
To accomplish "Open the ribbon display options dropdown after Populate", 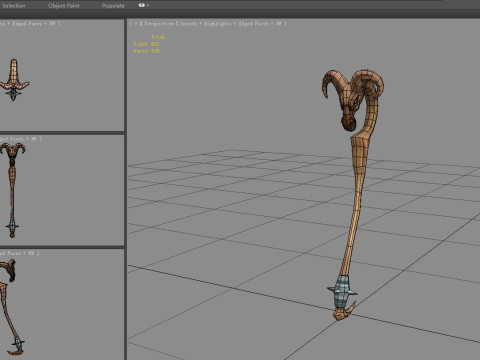I will (144, 5).
